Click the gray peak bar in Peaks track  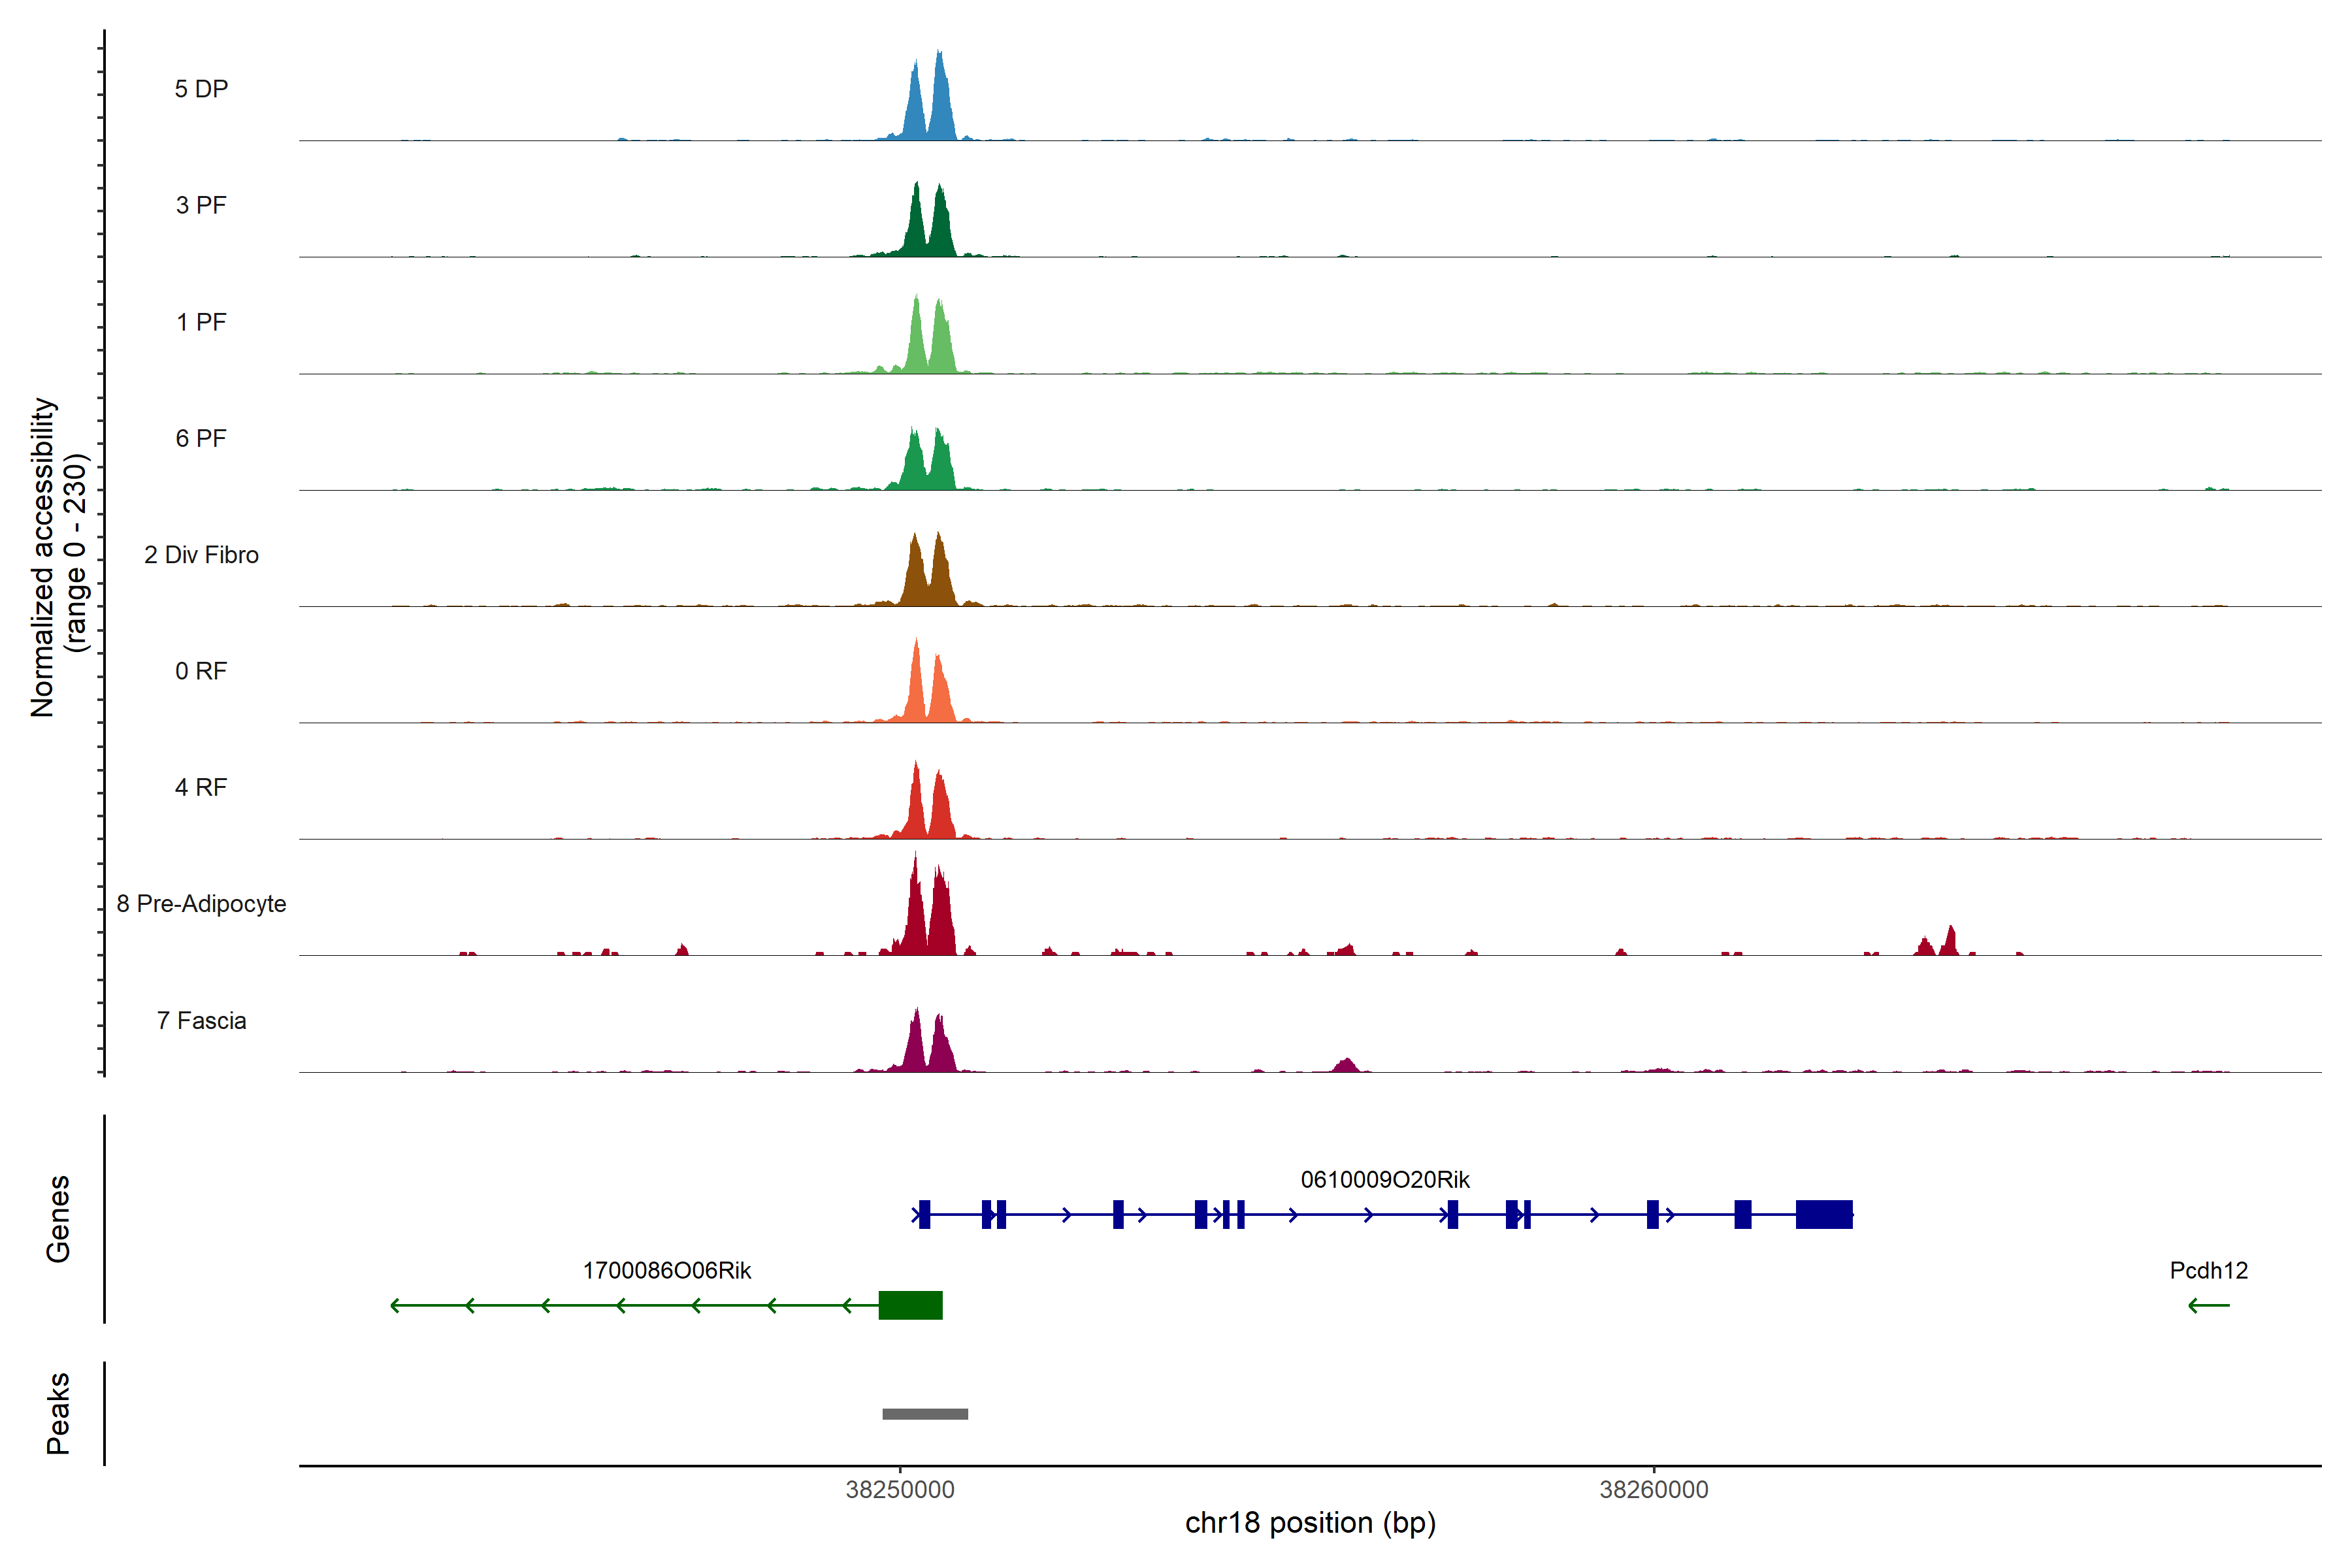[x=924, y=1414]
